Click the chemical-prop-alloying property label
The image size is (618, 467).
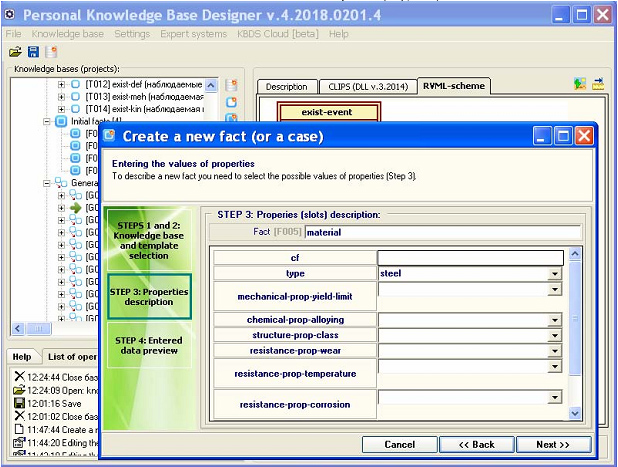pos(295,320)
